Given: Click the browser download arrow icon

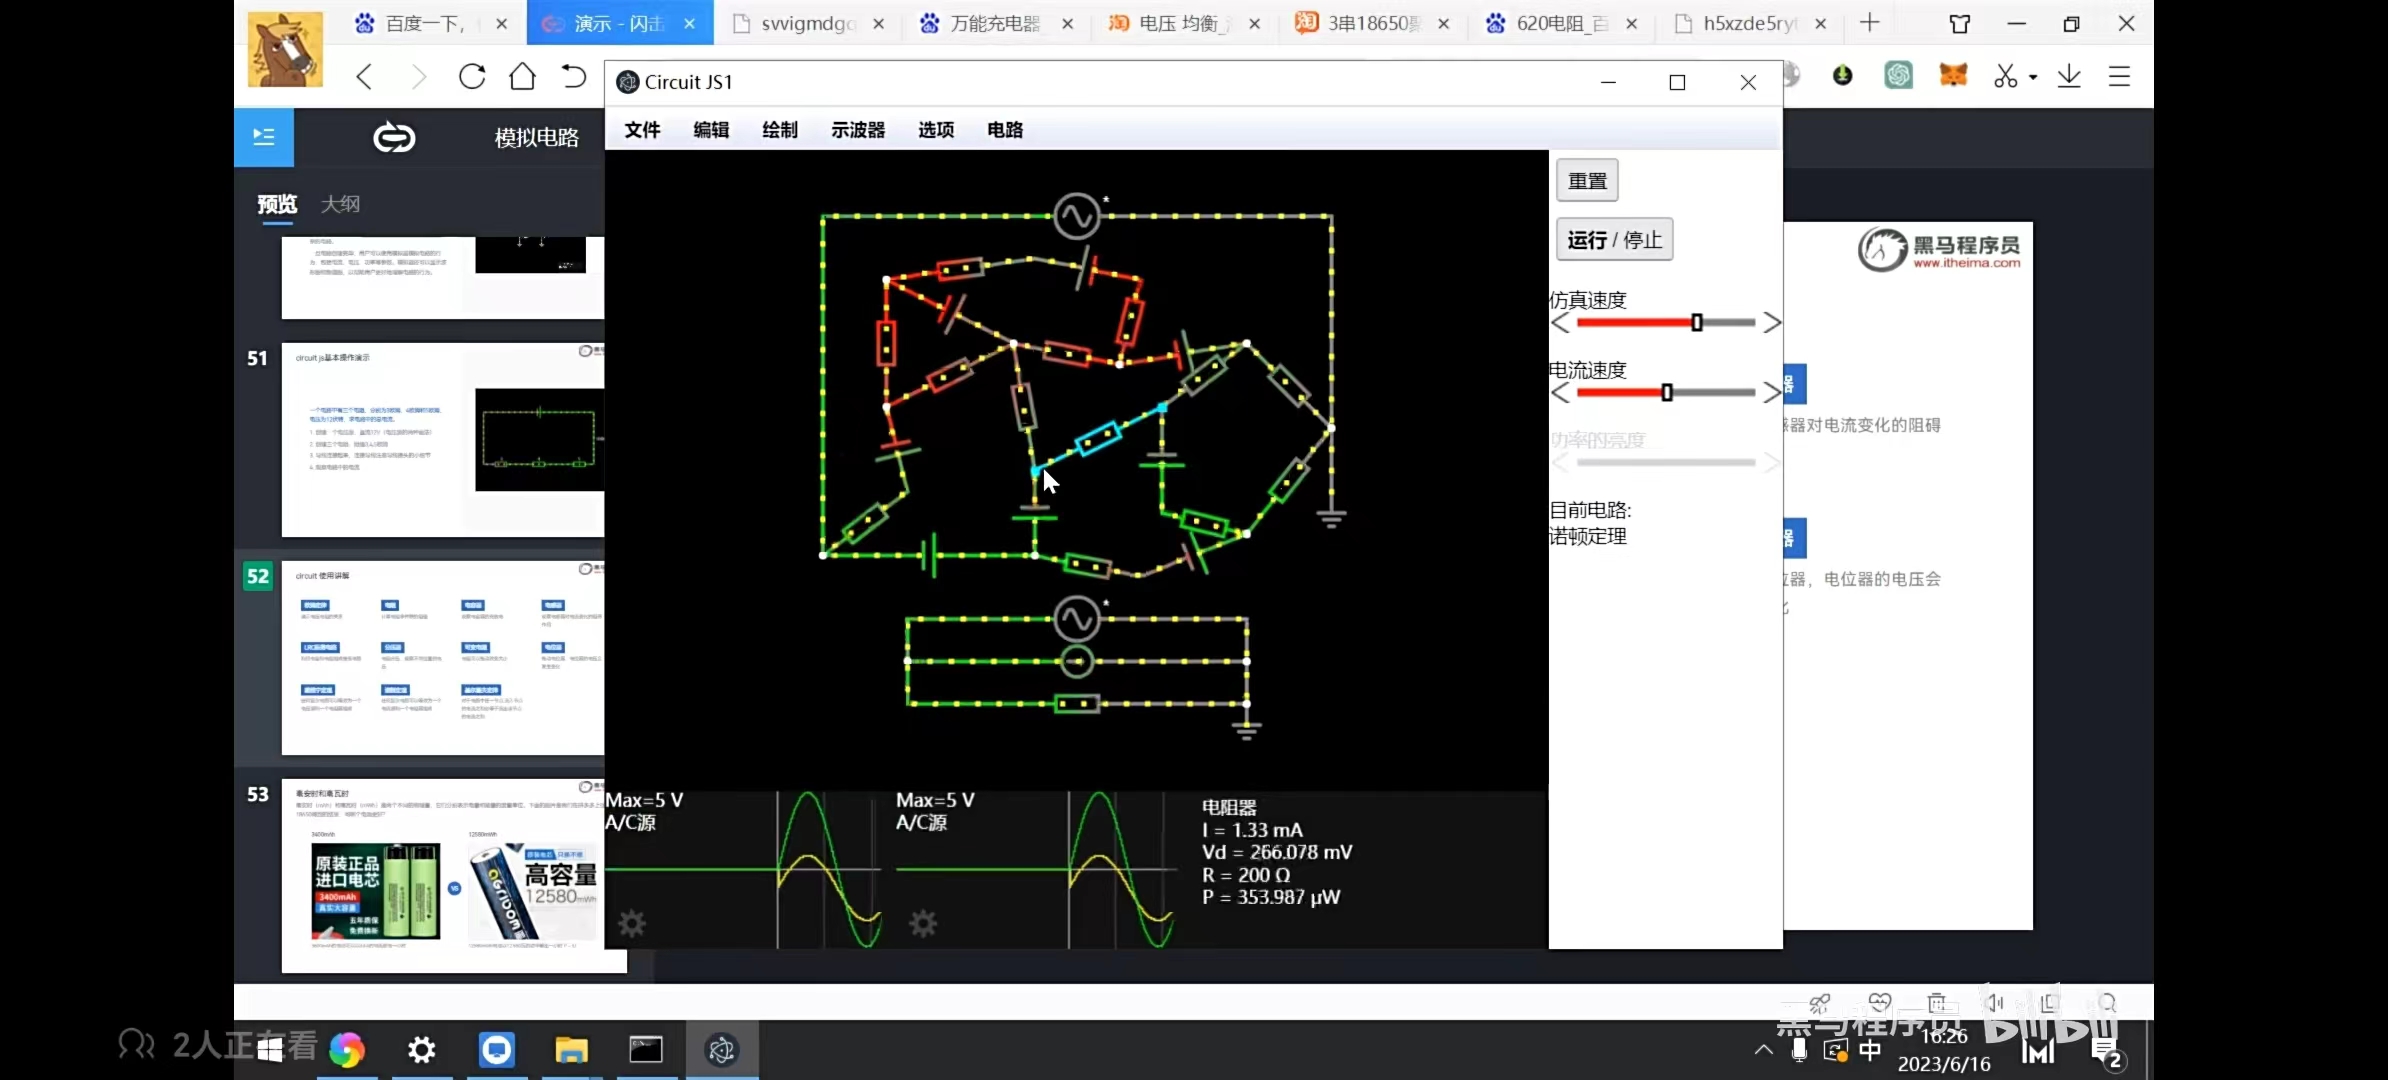Looking at the screenshot, I should pos(2069,77).
